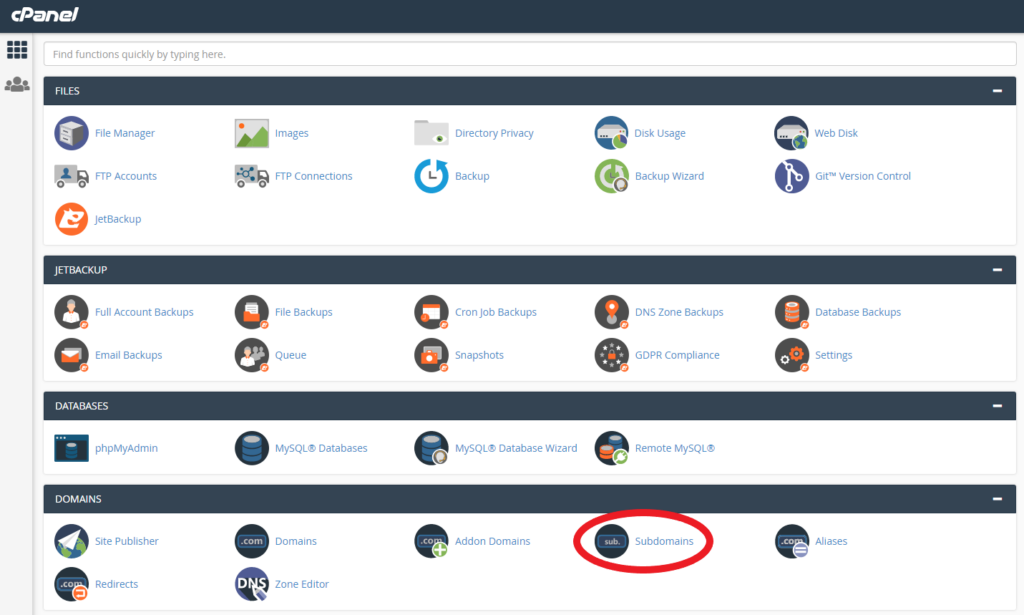Click the Disk Usage icon
Screen dimensions: 1024x615
pyautogui.click(x=611, y=133)
